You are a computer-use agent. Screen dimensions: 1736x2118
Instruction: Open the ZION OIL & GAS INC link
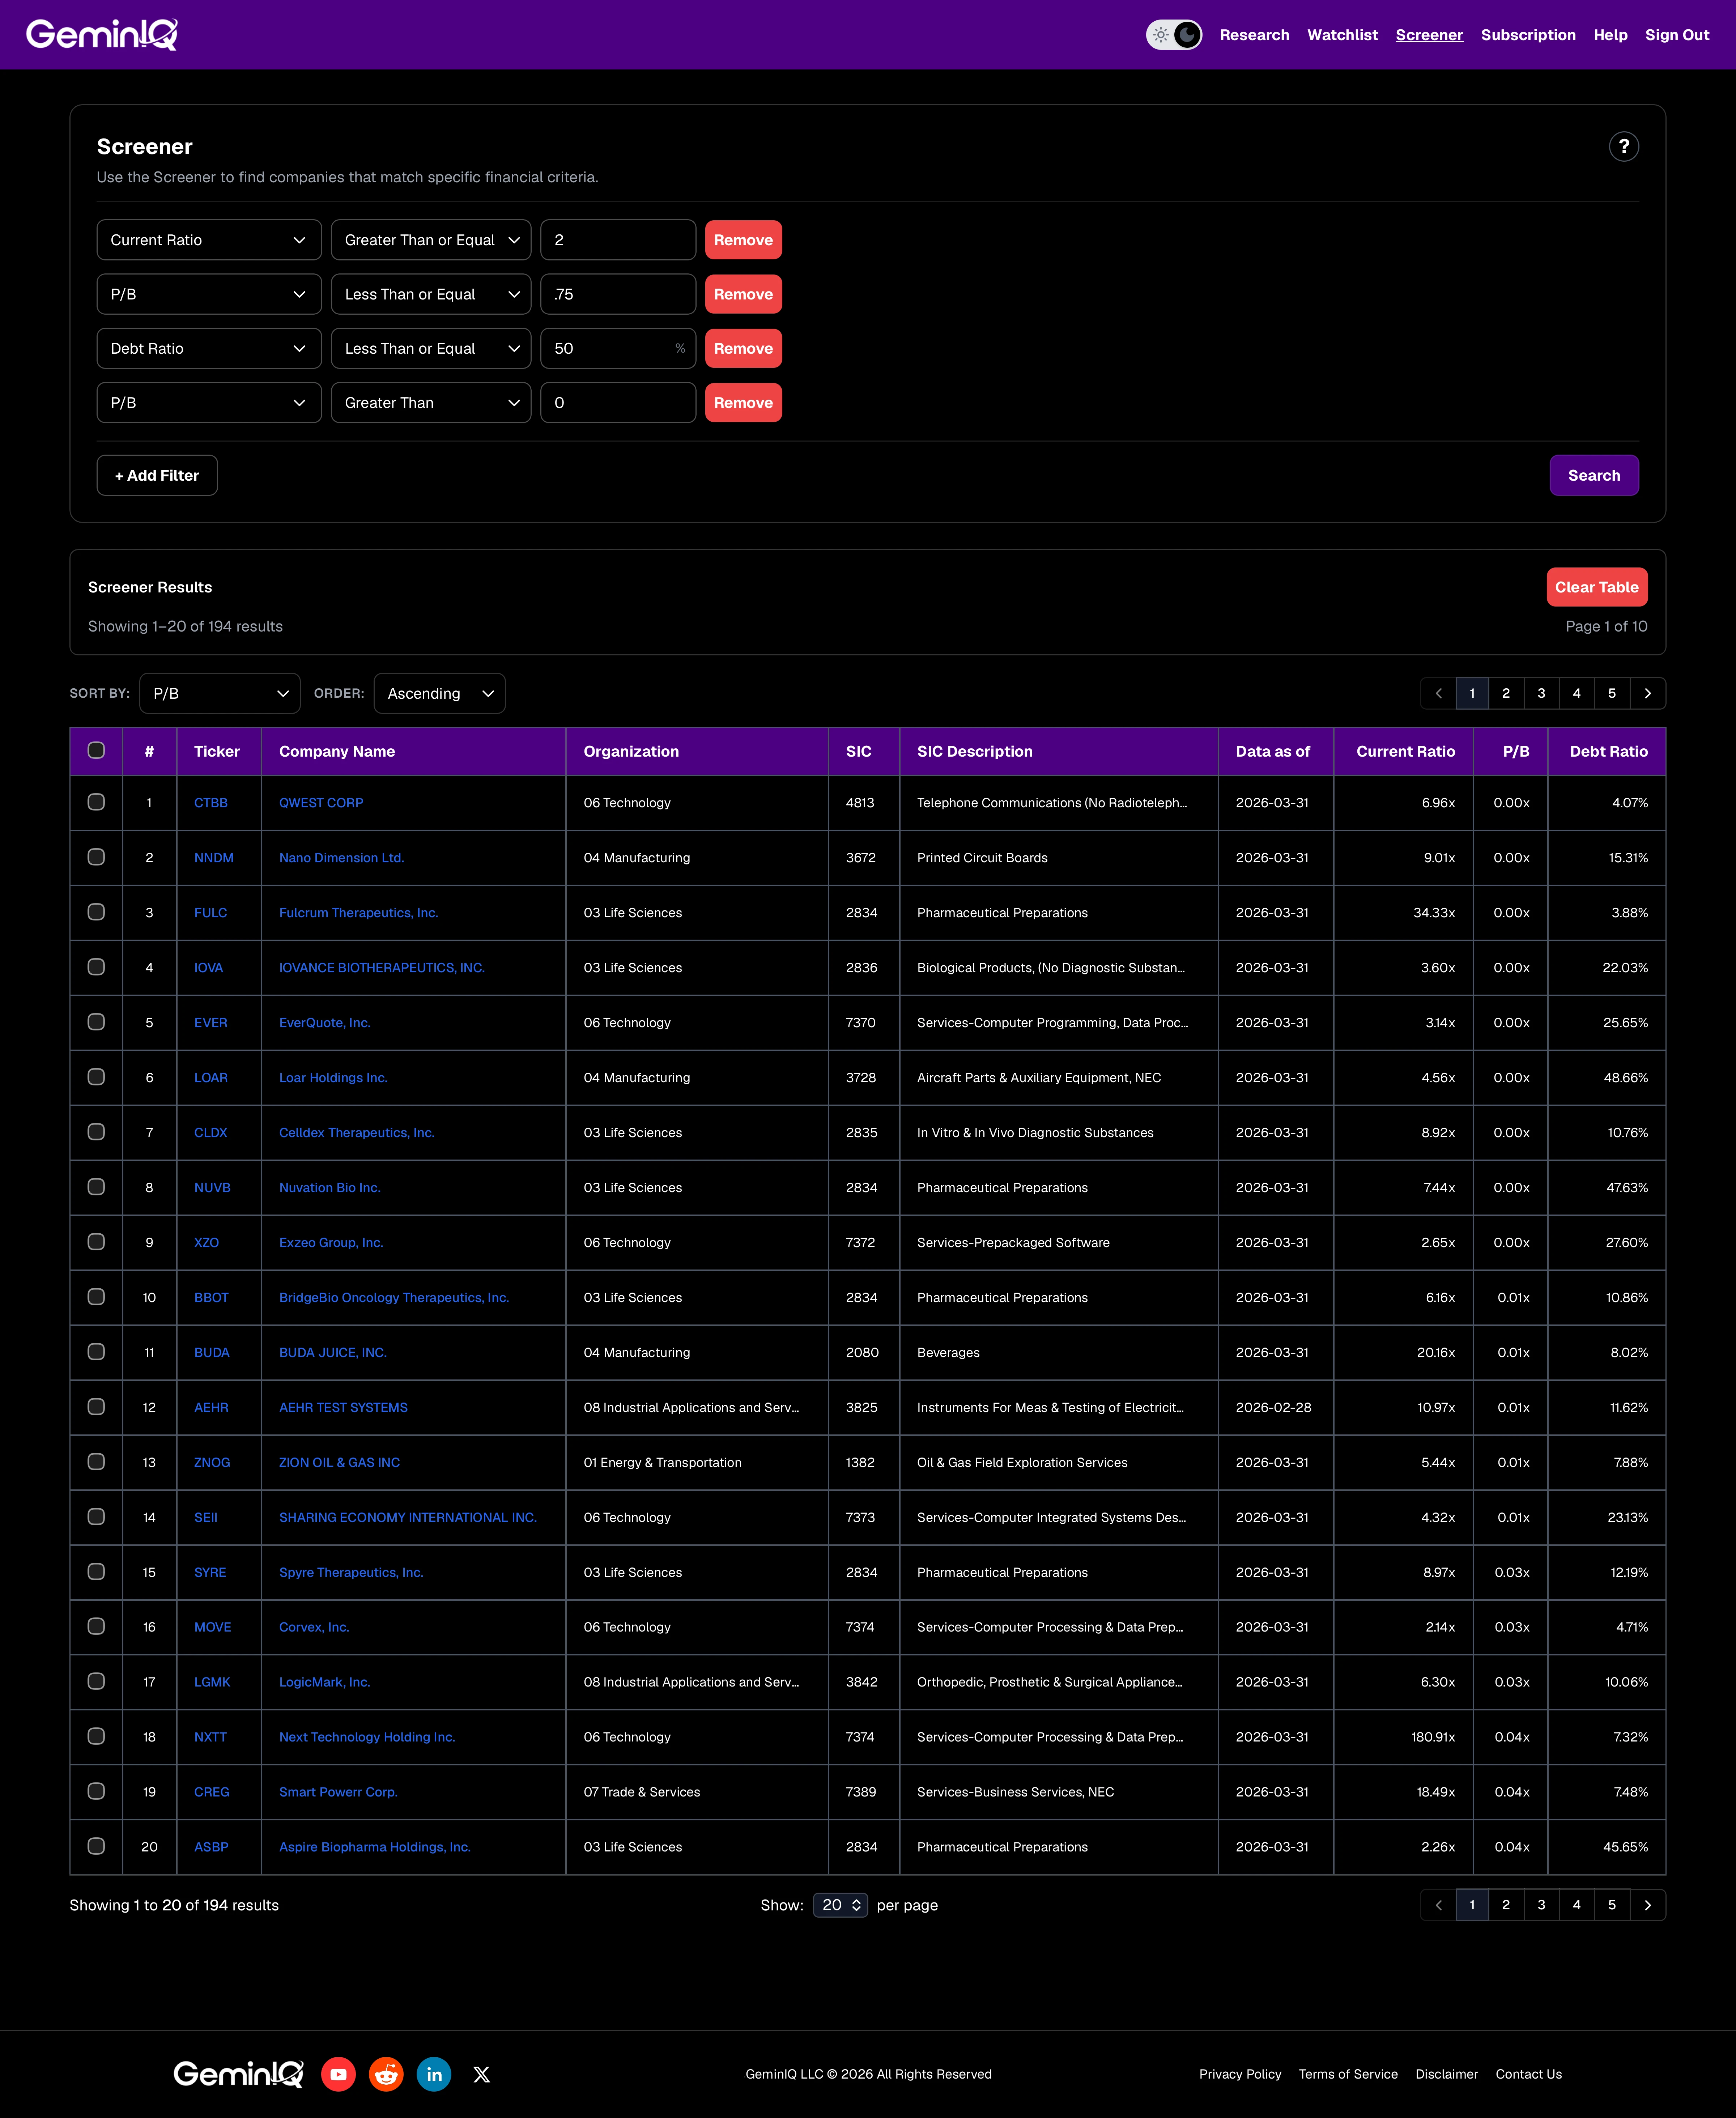(x=339, y=1462)
